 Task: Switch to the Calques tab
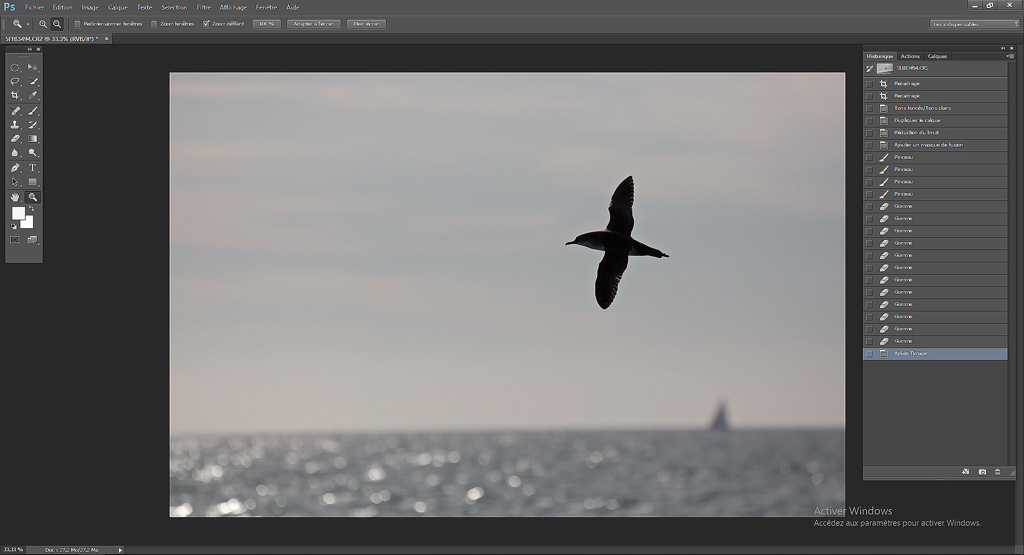pyautogui.click(x=937, y=56)
